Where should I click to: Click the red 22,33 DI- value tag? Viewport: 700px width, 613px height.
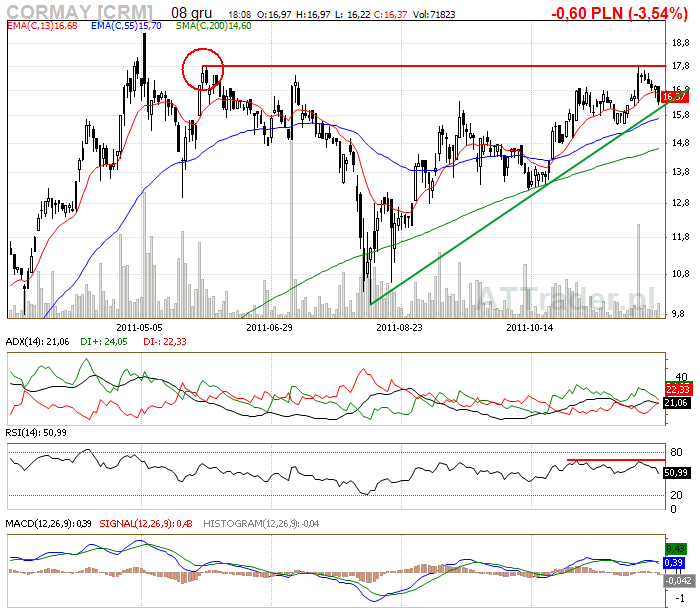click(x=678, y=389)
